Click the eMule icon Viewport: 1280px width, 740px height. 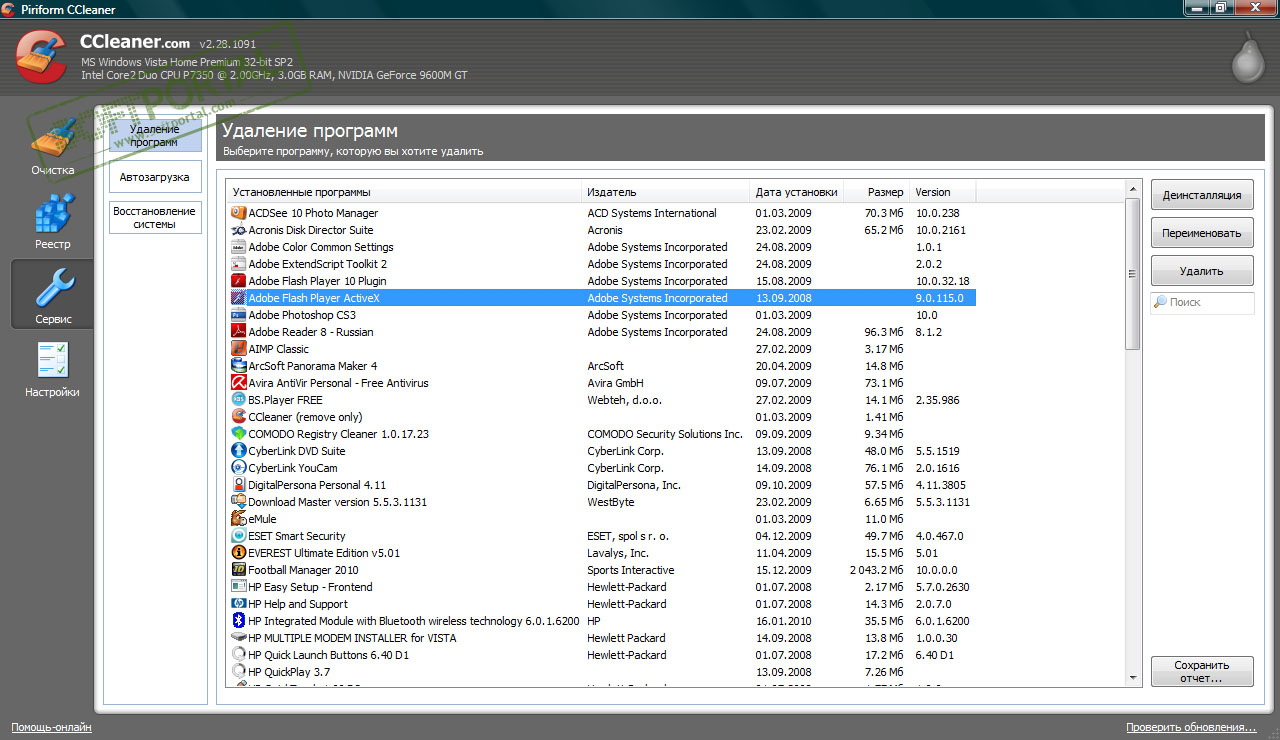coord(239,519)
